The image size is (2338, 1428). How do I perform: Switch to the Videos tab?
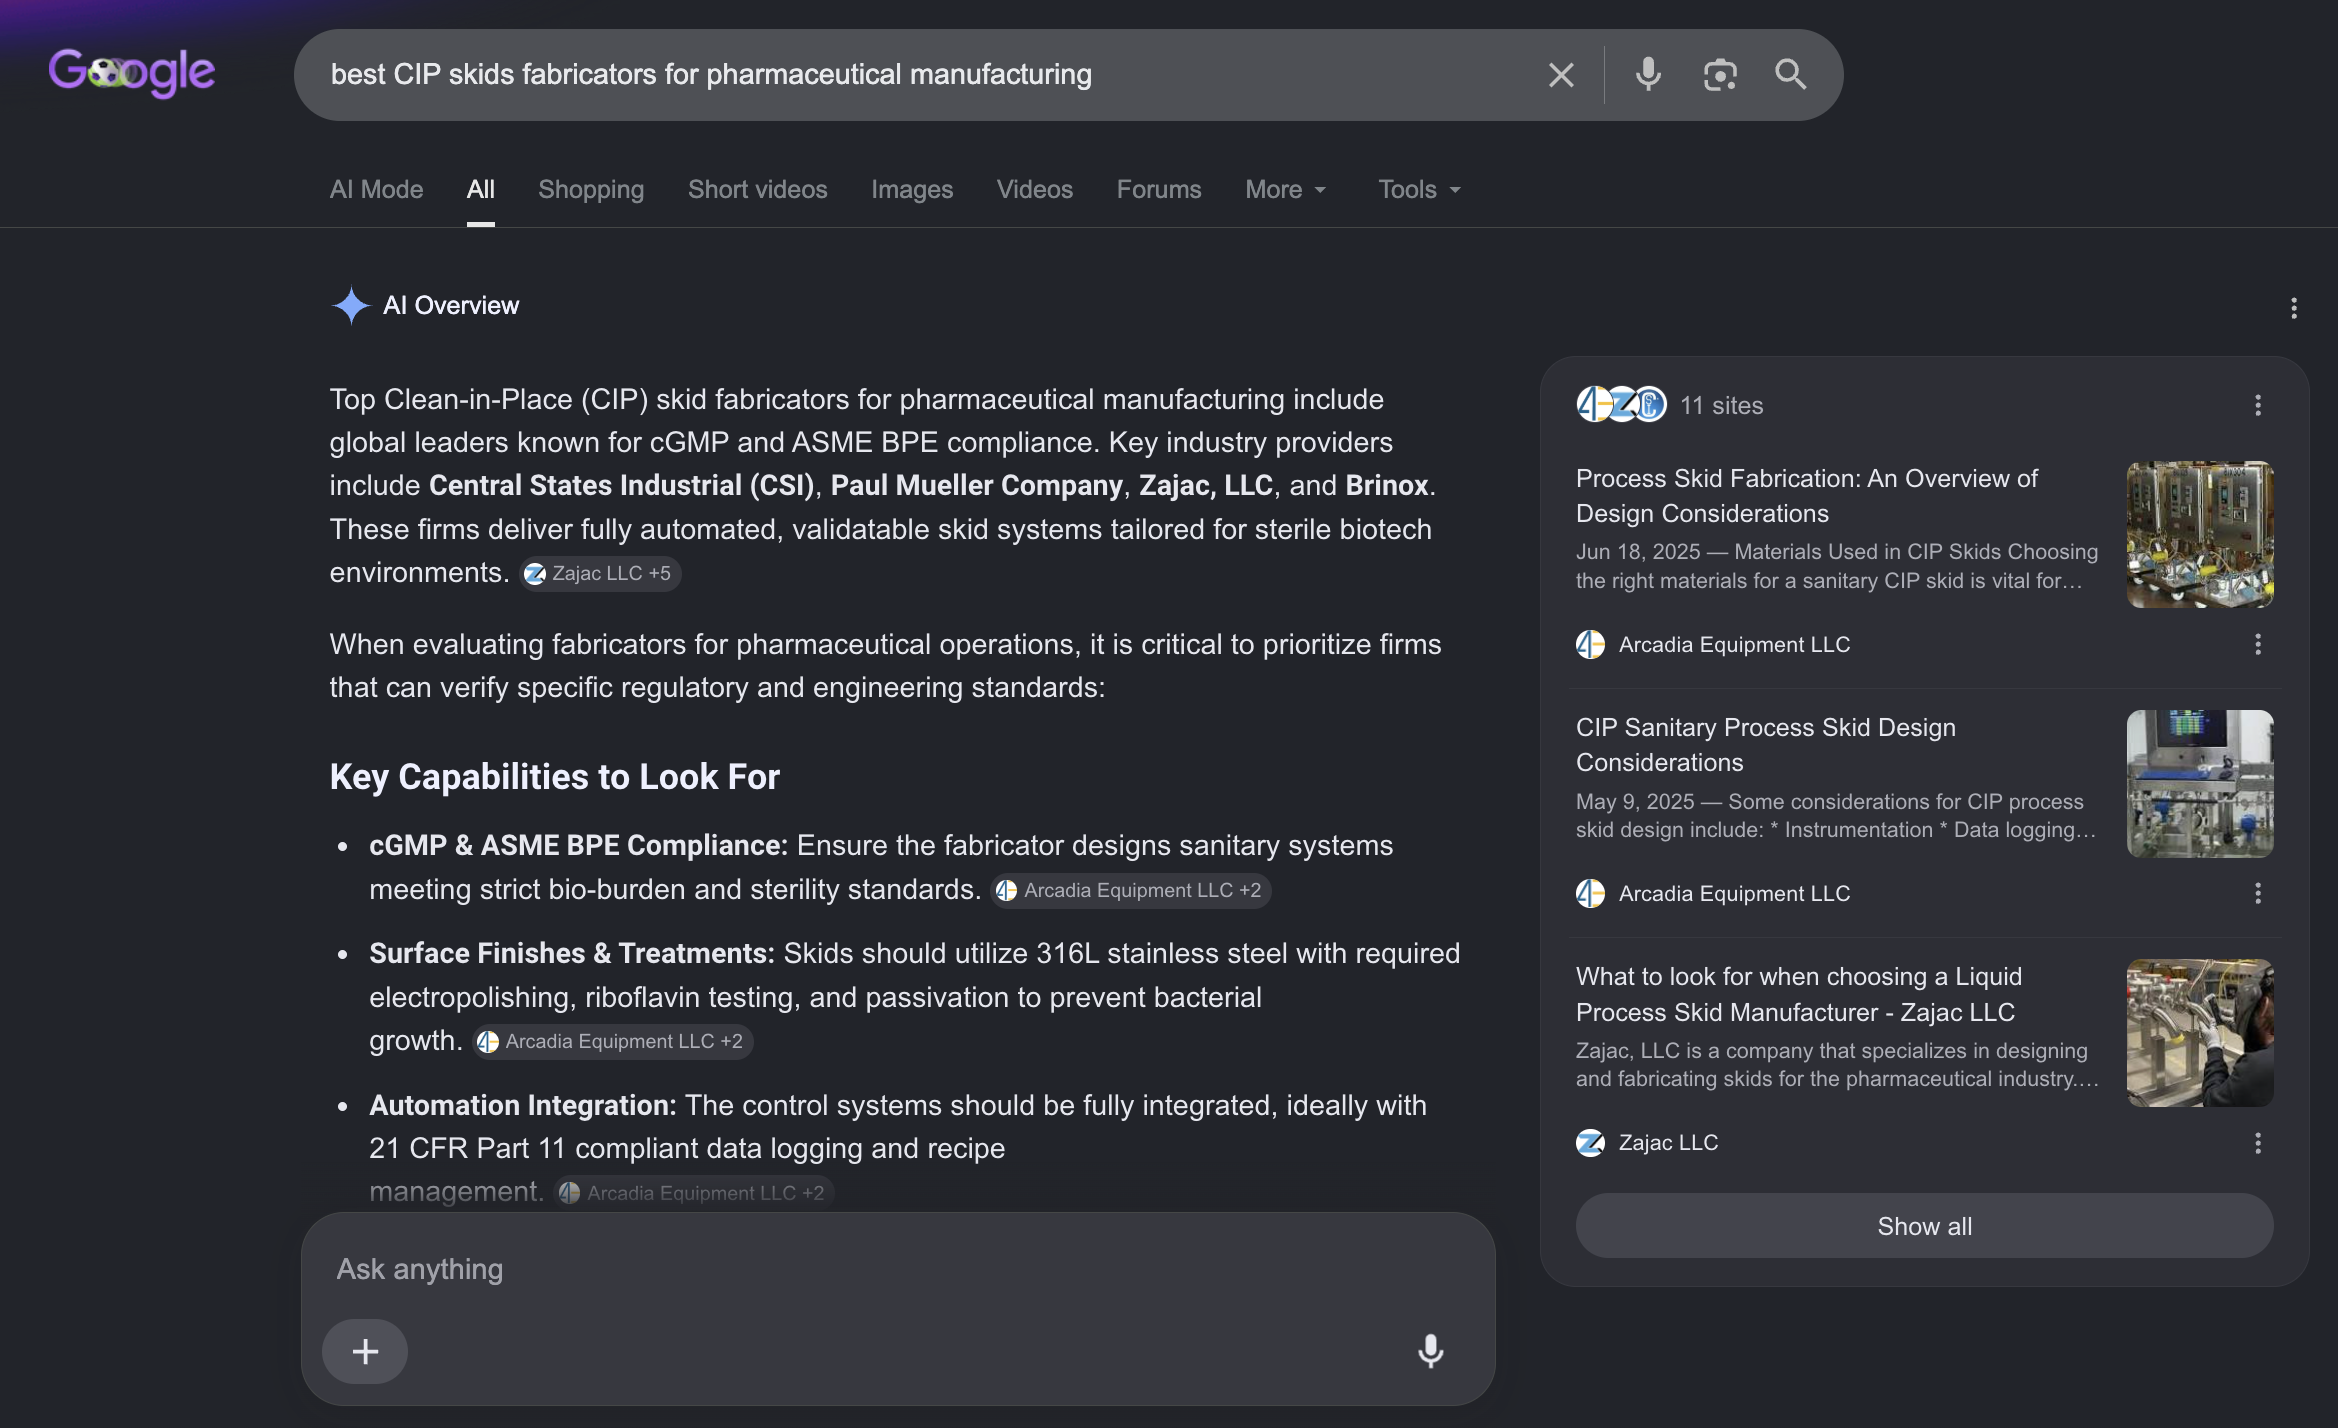click(1035, 189)
